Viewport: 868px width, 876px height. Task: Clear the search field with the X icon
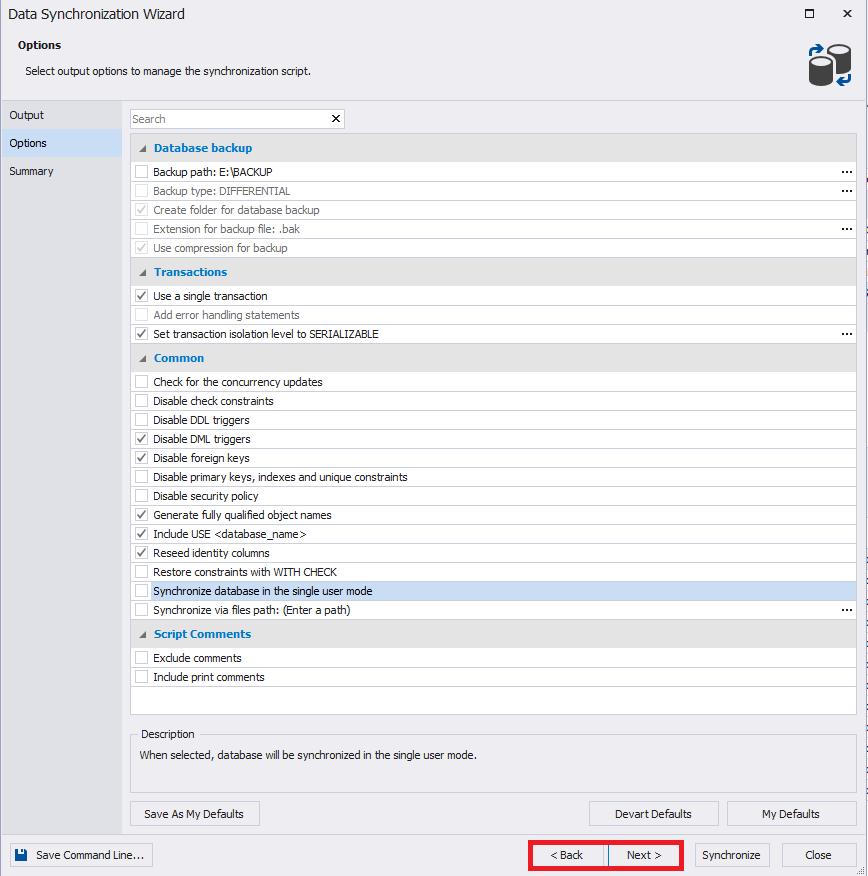point(336,118)
